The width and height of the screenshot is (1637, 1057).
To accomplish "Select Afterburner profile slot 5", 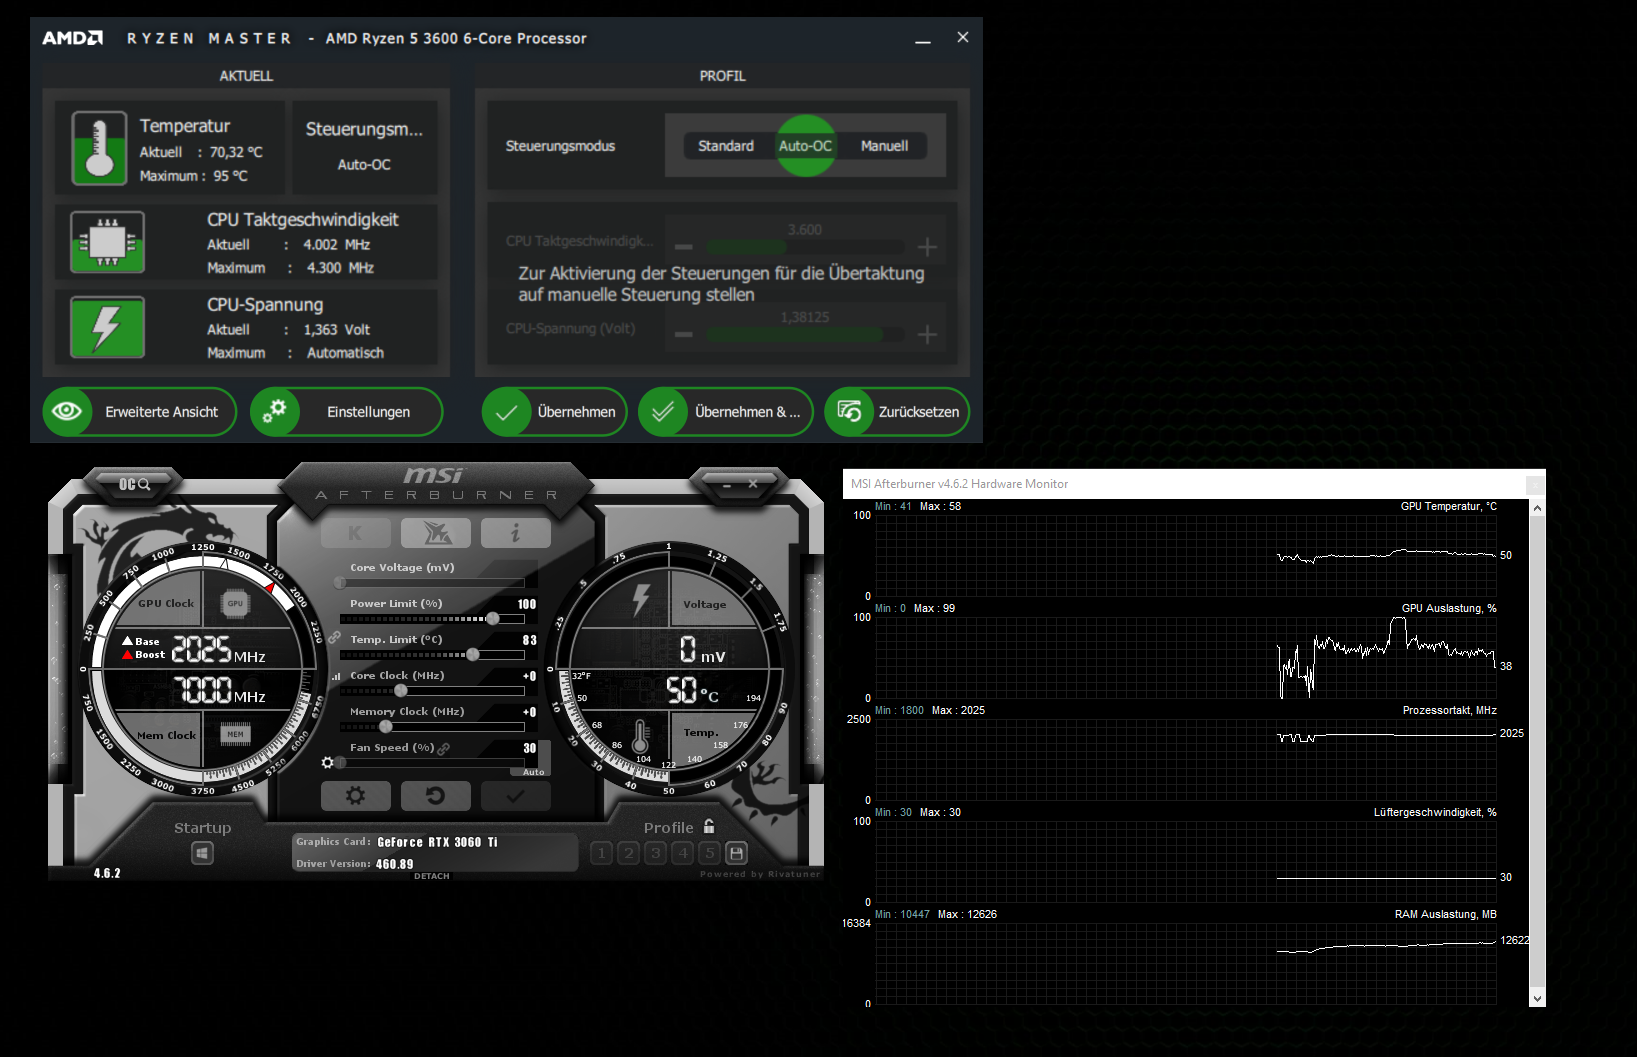I will pos(710,853).
